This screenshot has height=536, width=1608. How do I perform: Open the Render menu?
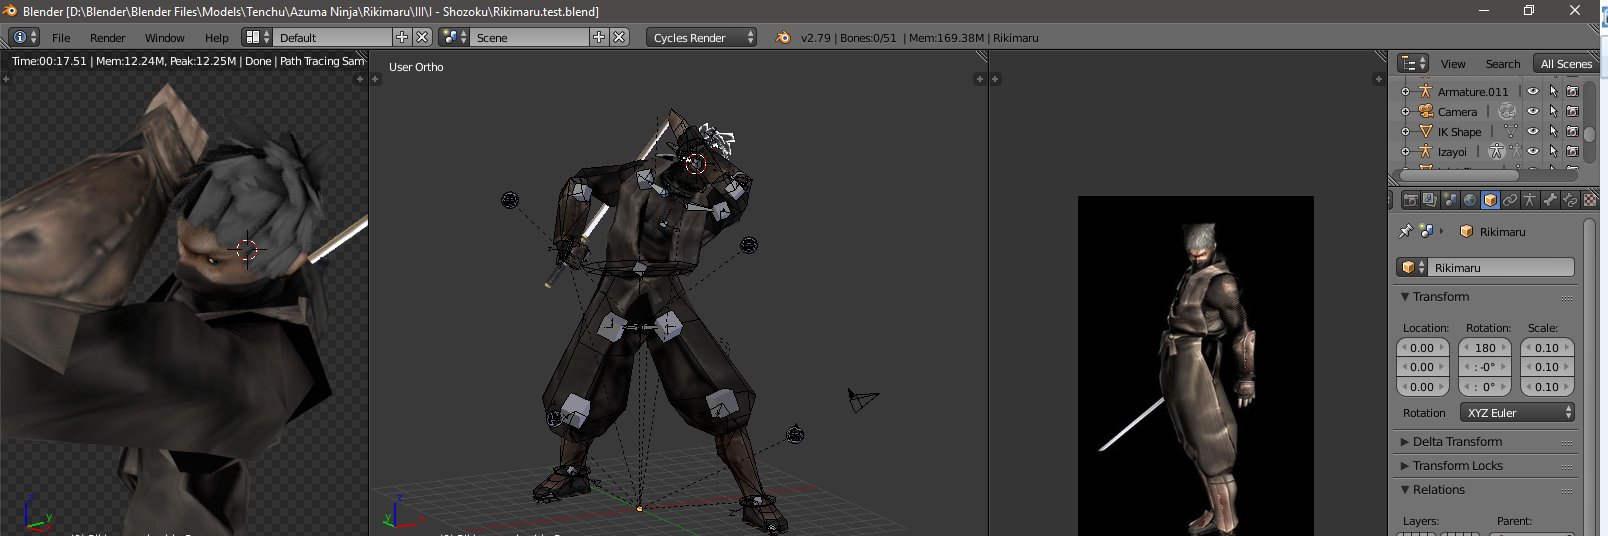pyautogui.click(x=107, y=37)
